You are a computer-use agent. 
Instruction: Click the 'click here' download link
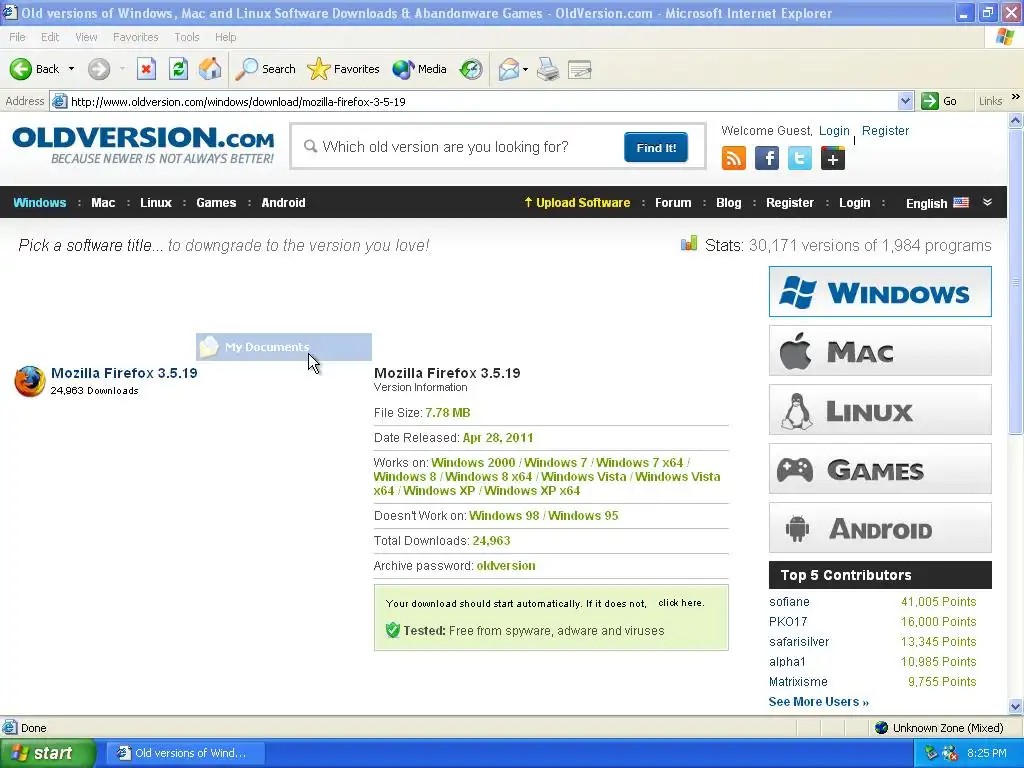click(x=681, y=603)
